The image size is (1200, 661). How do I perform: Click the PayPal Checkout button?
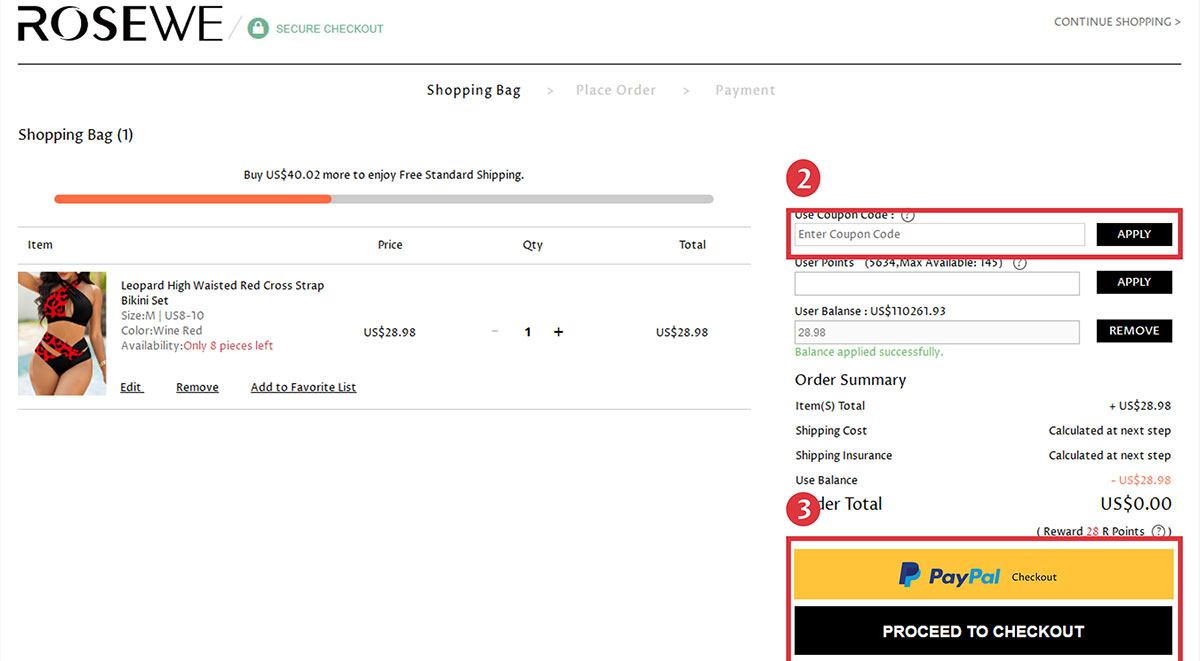983,575
